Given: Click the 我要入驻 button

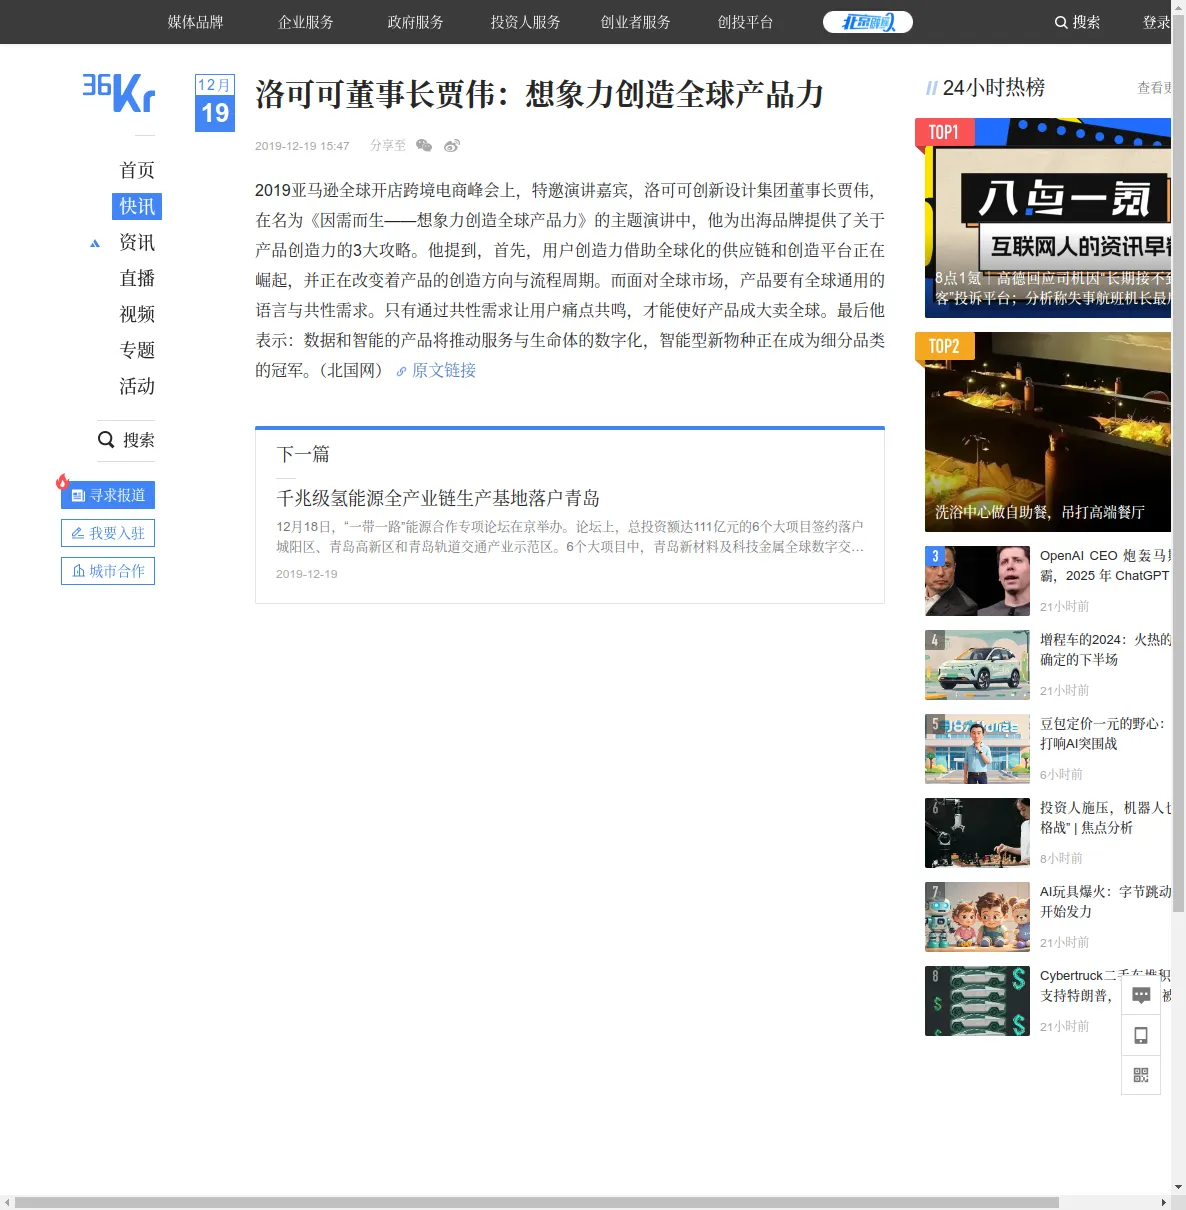Looking at the screenshot, I should coord(108,533).
